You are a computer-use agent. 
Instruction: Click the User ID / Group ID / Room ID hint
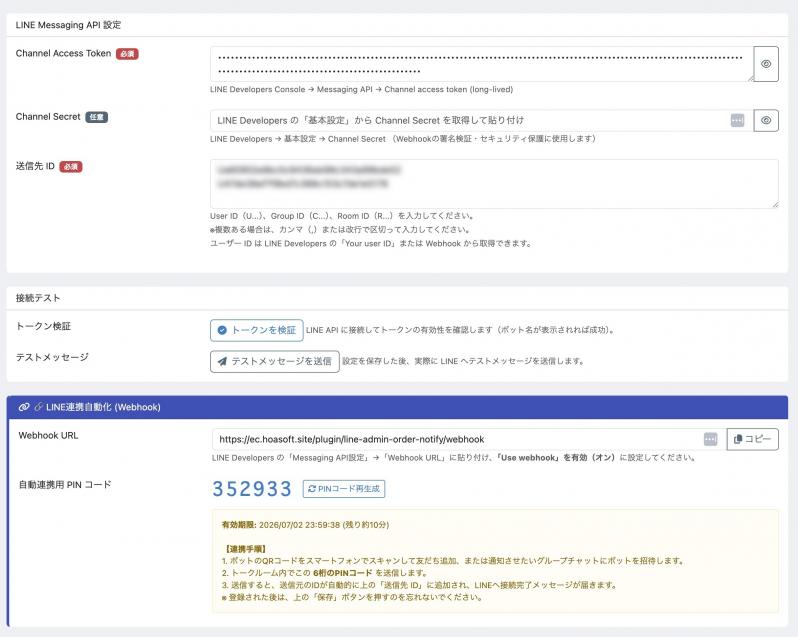(x=342, y=216)
